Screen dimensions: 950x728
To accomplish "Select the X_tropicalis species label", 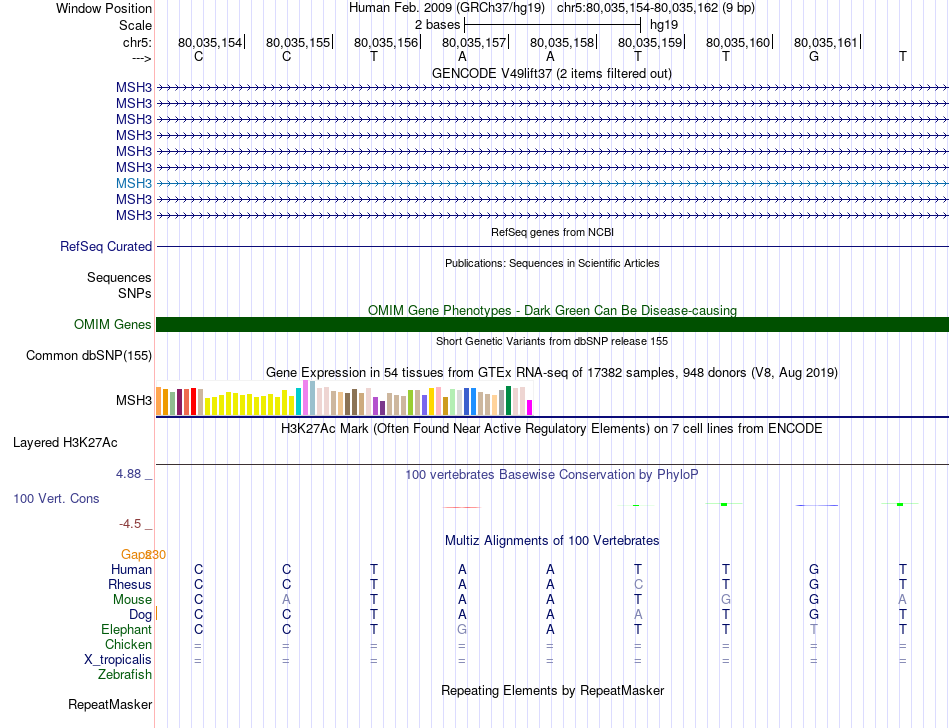I will (x=118, y=660).
